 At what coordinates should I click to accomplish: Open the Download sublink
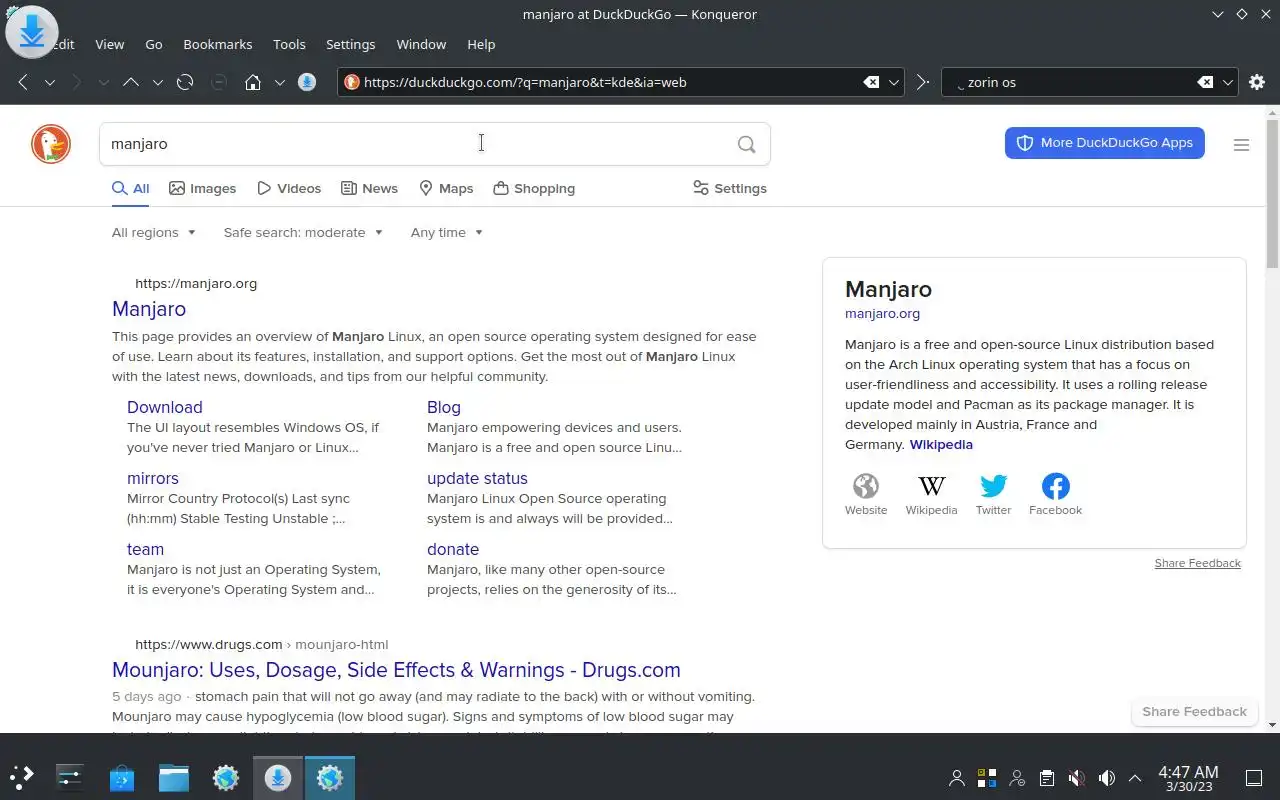click(x=165, y=407)
